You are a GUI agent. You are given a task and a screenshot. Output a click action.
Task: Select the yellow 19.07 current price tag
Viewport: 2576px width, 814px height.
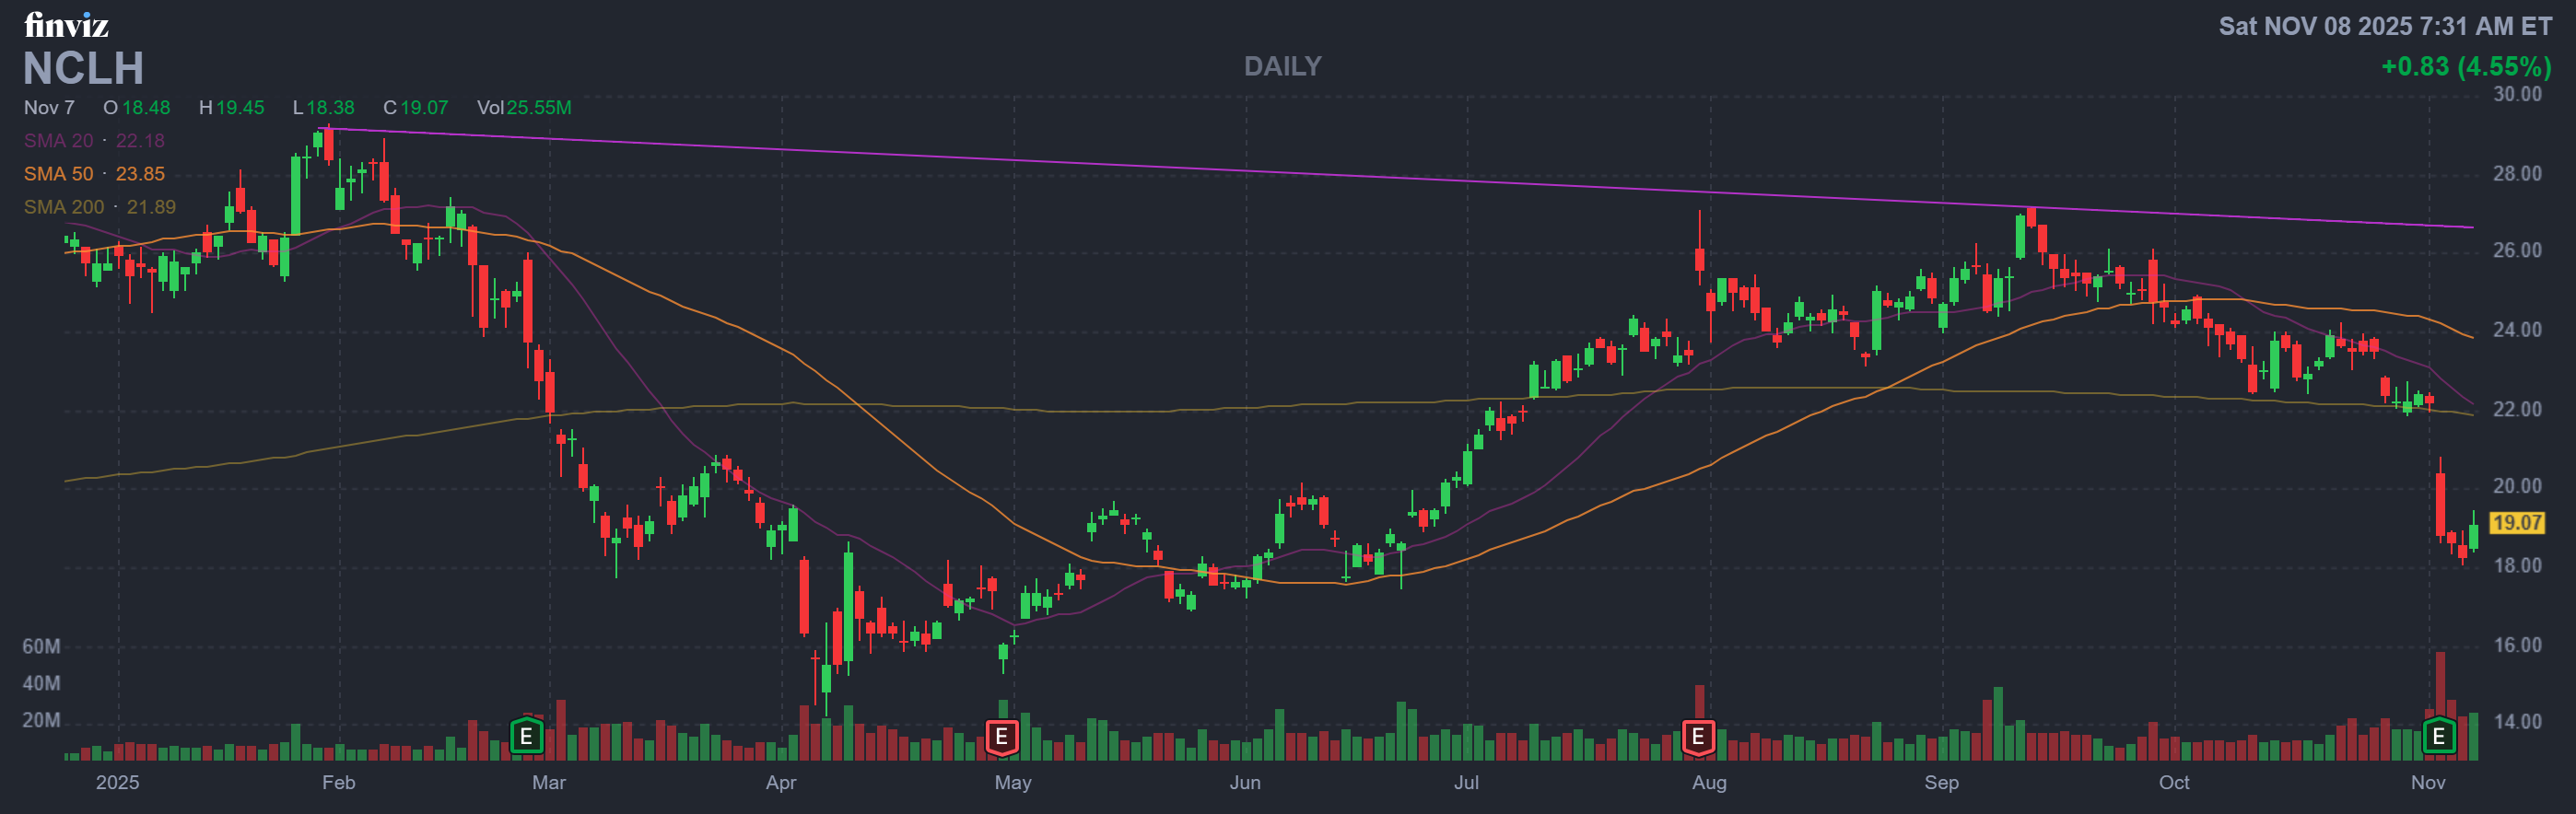tap(2516, 523)
